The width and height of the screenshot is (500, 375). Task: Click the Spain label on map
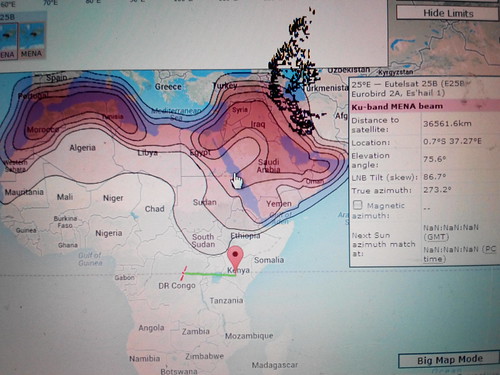pos(56,78)
